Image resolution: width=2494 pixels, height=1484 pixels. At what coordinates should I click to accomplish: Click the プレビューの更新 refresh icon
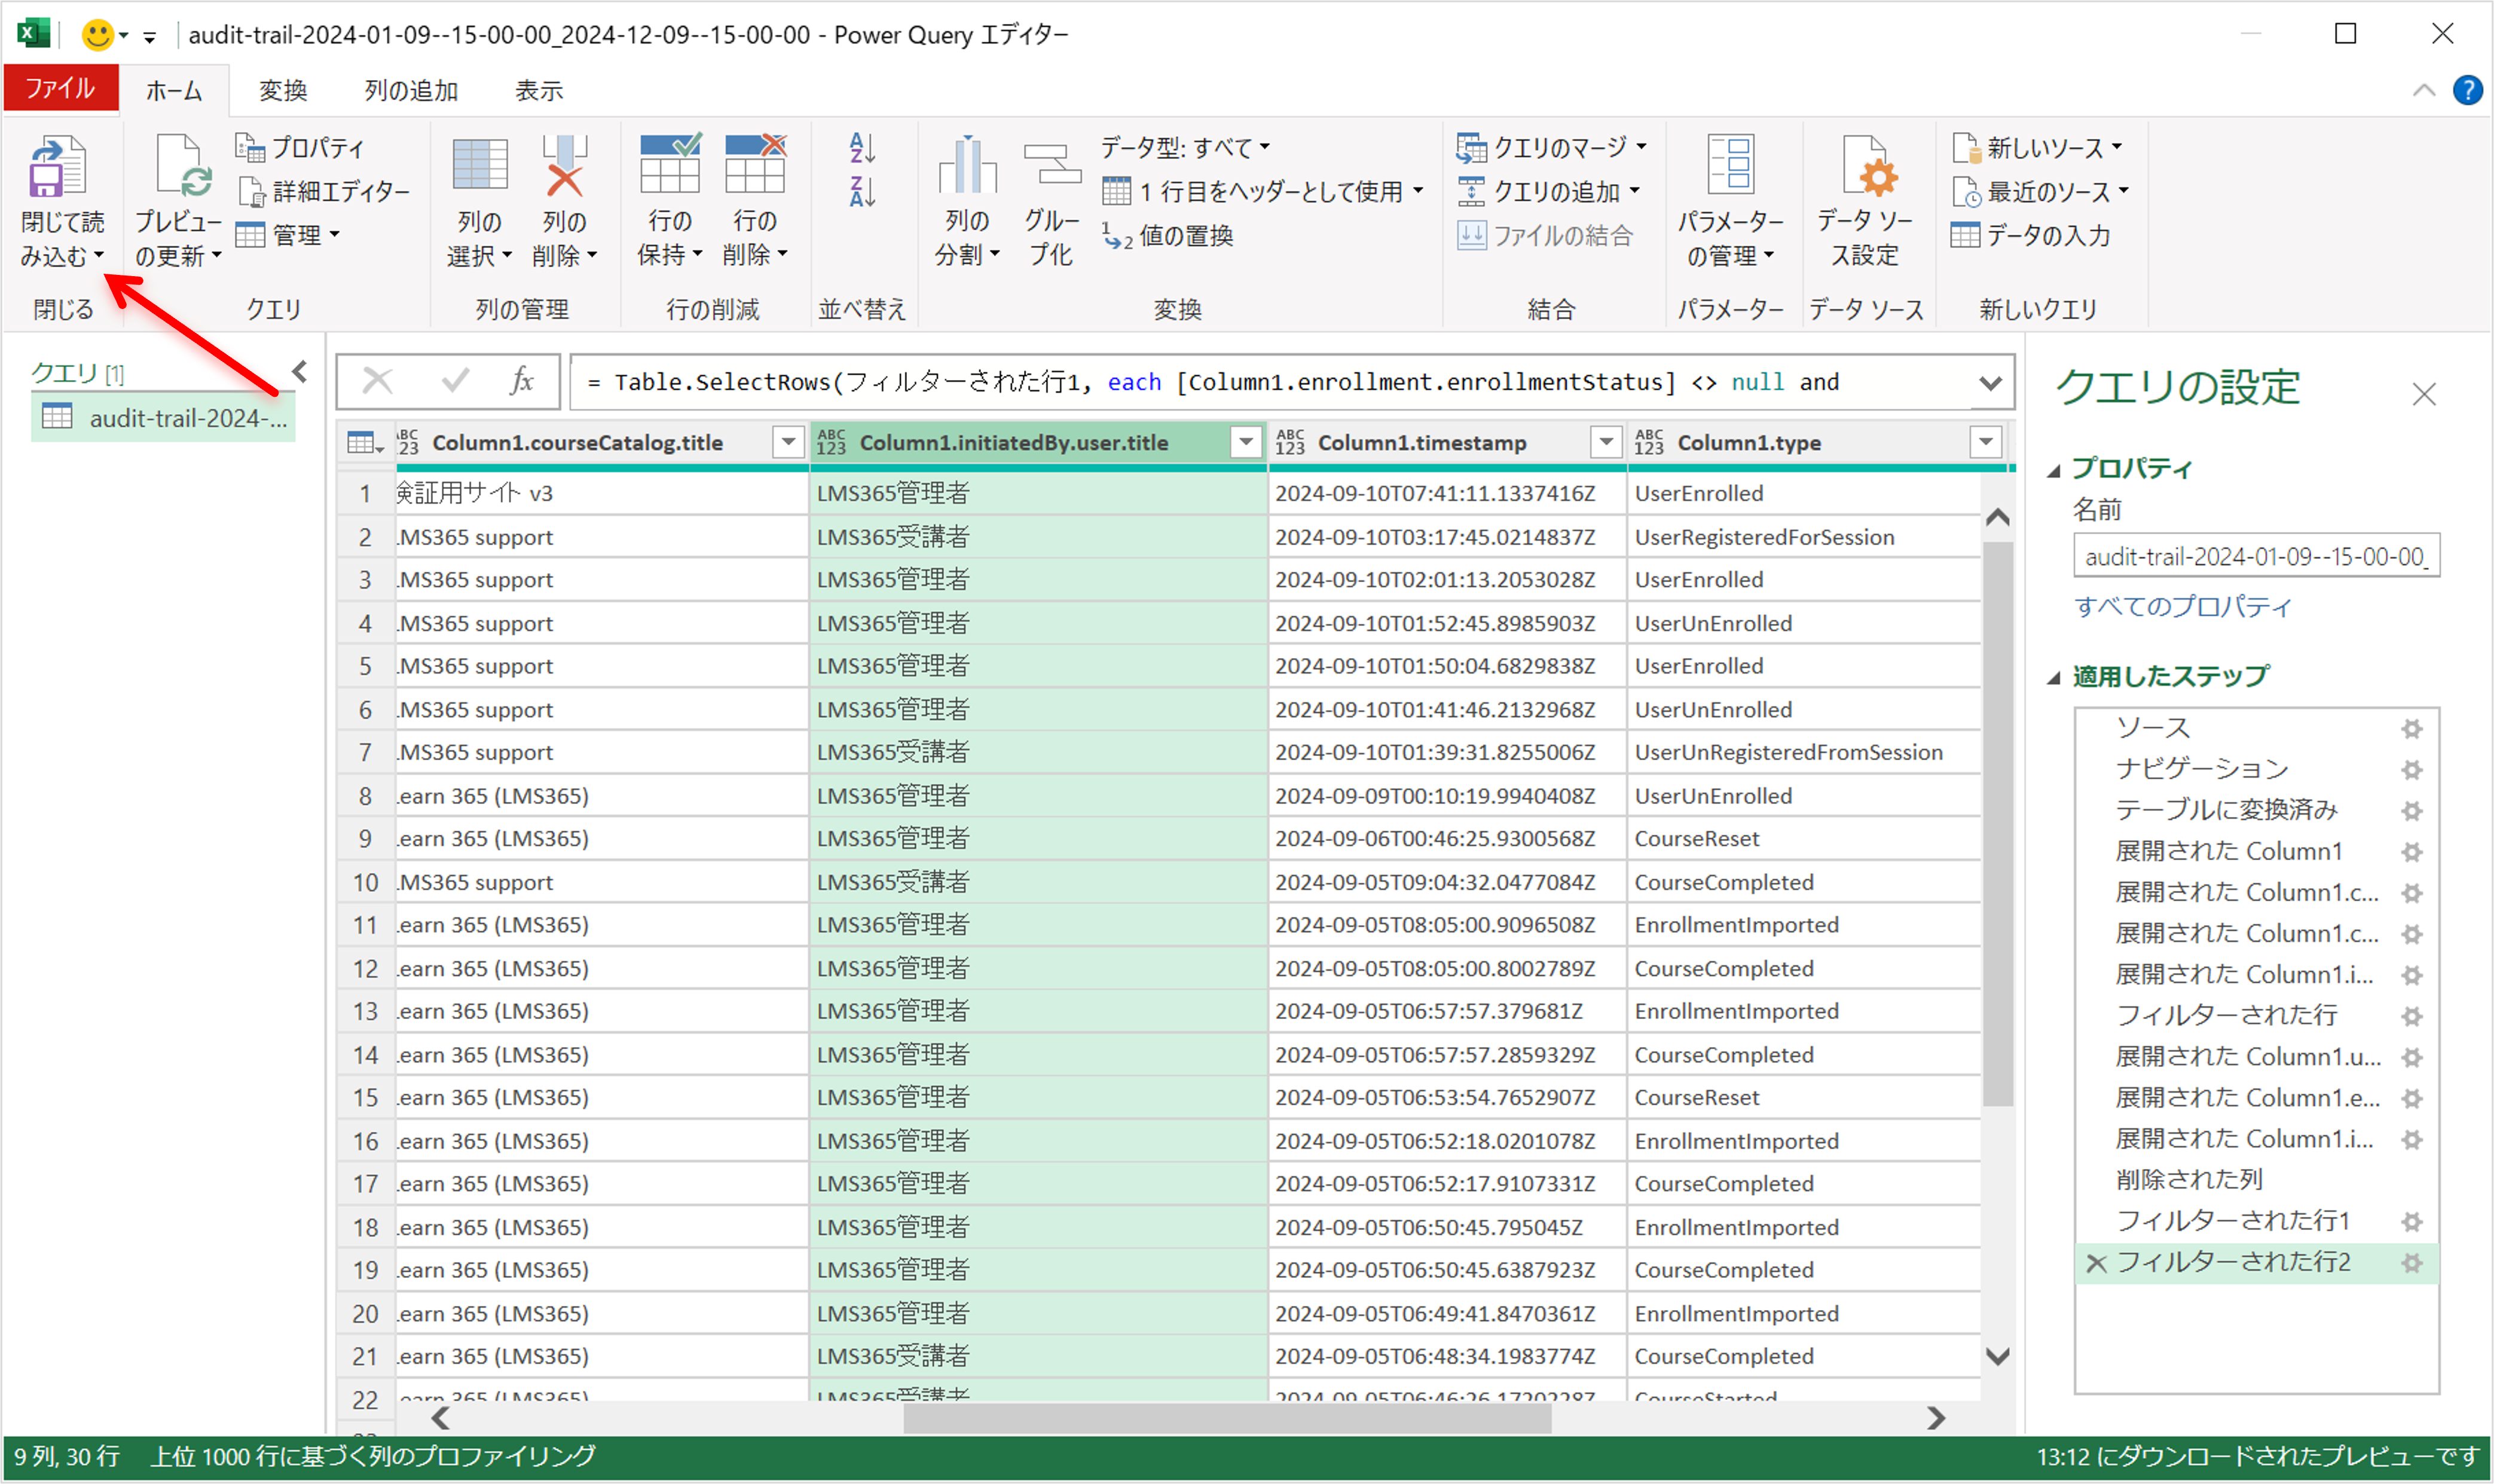pos(184,165)
